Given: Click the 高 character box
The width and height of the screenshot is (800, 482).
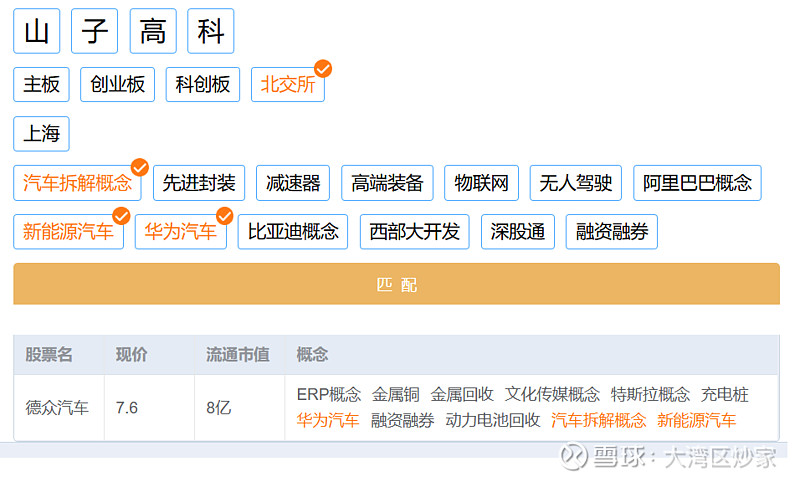Looking at the screenshot, I should [x=153, y=31].
